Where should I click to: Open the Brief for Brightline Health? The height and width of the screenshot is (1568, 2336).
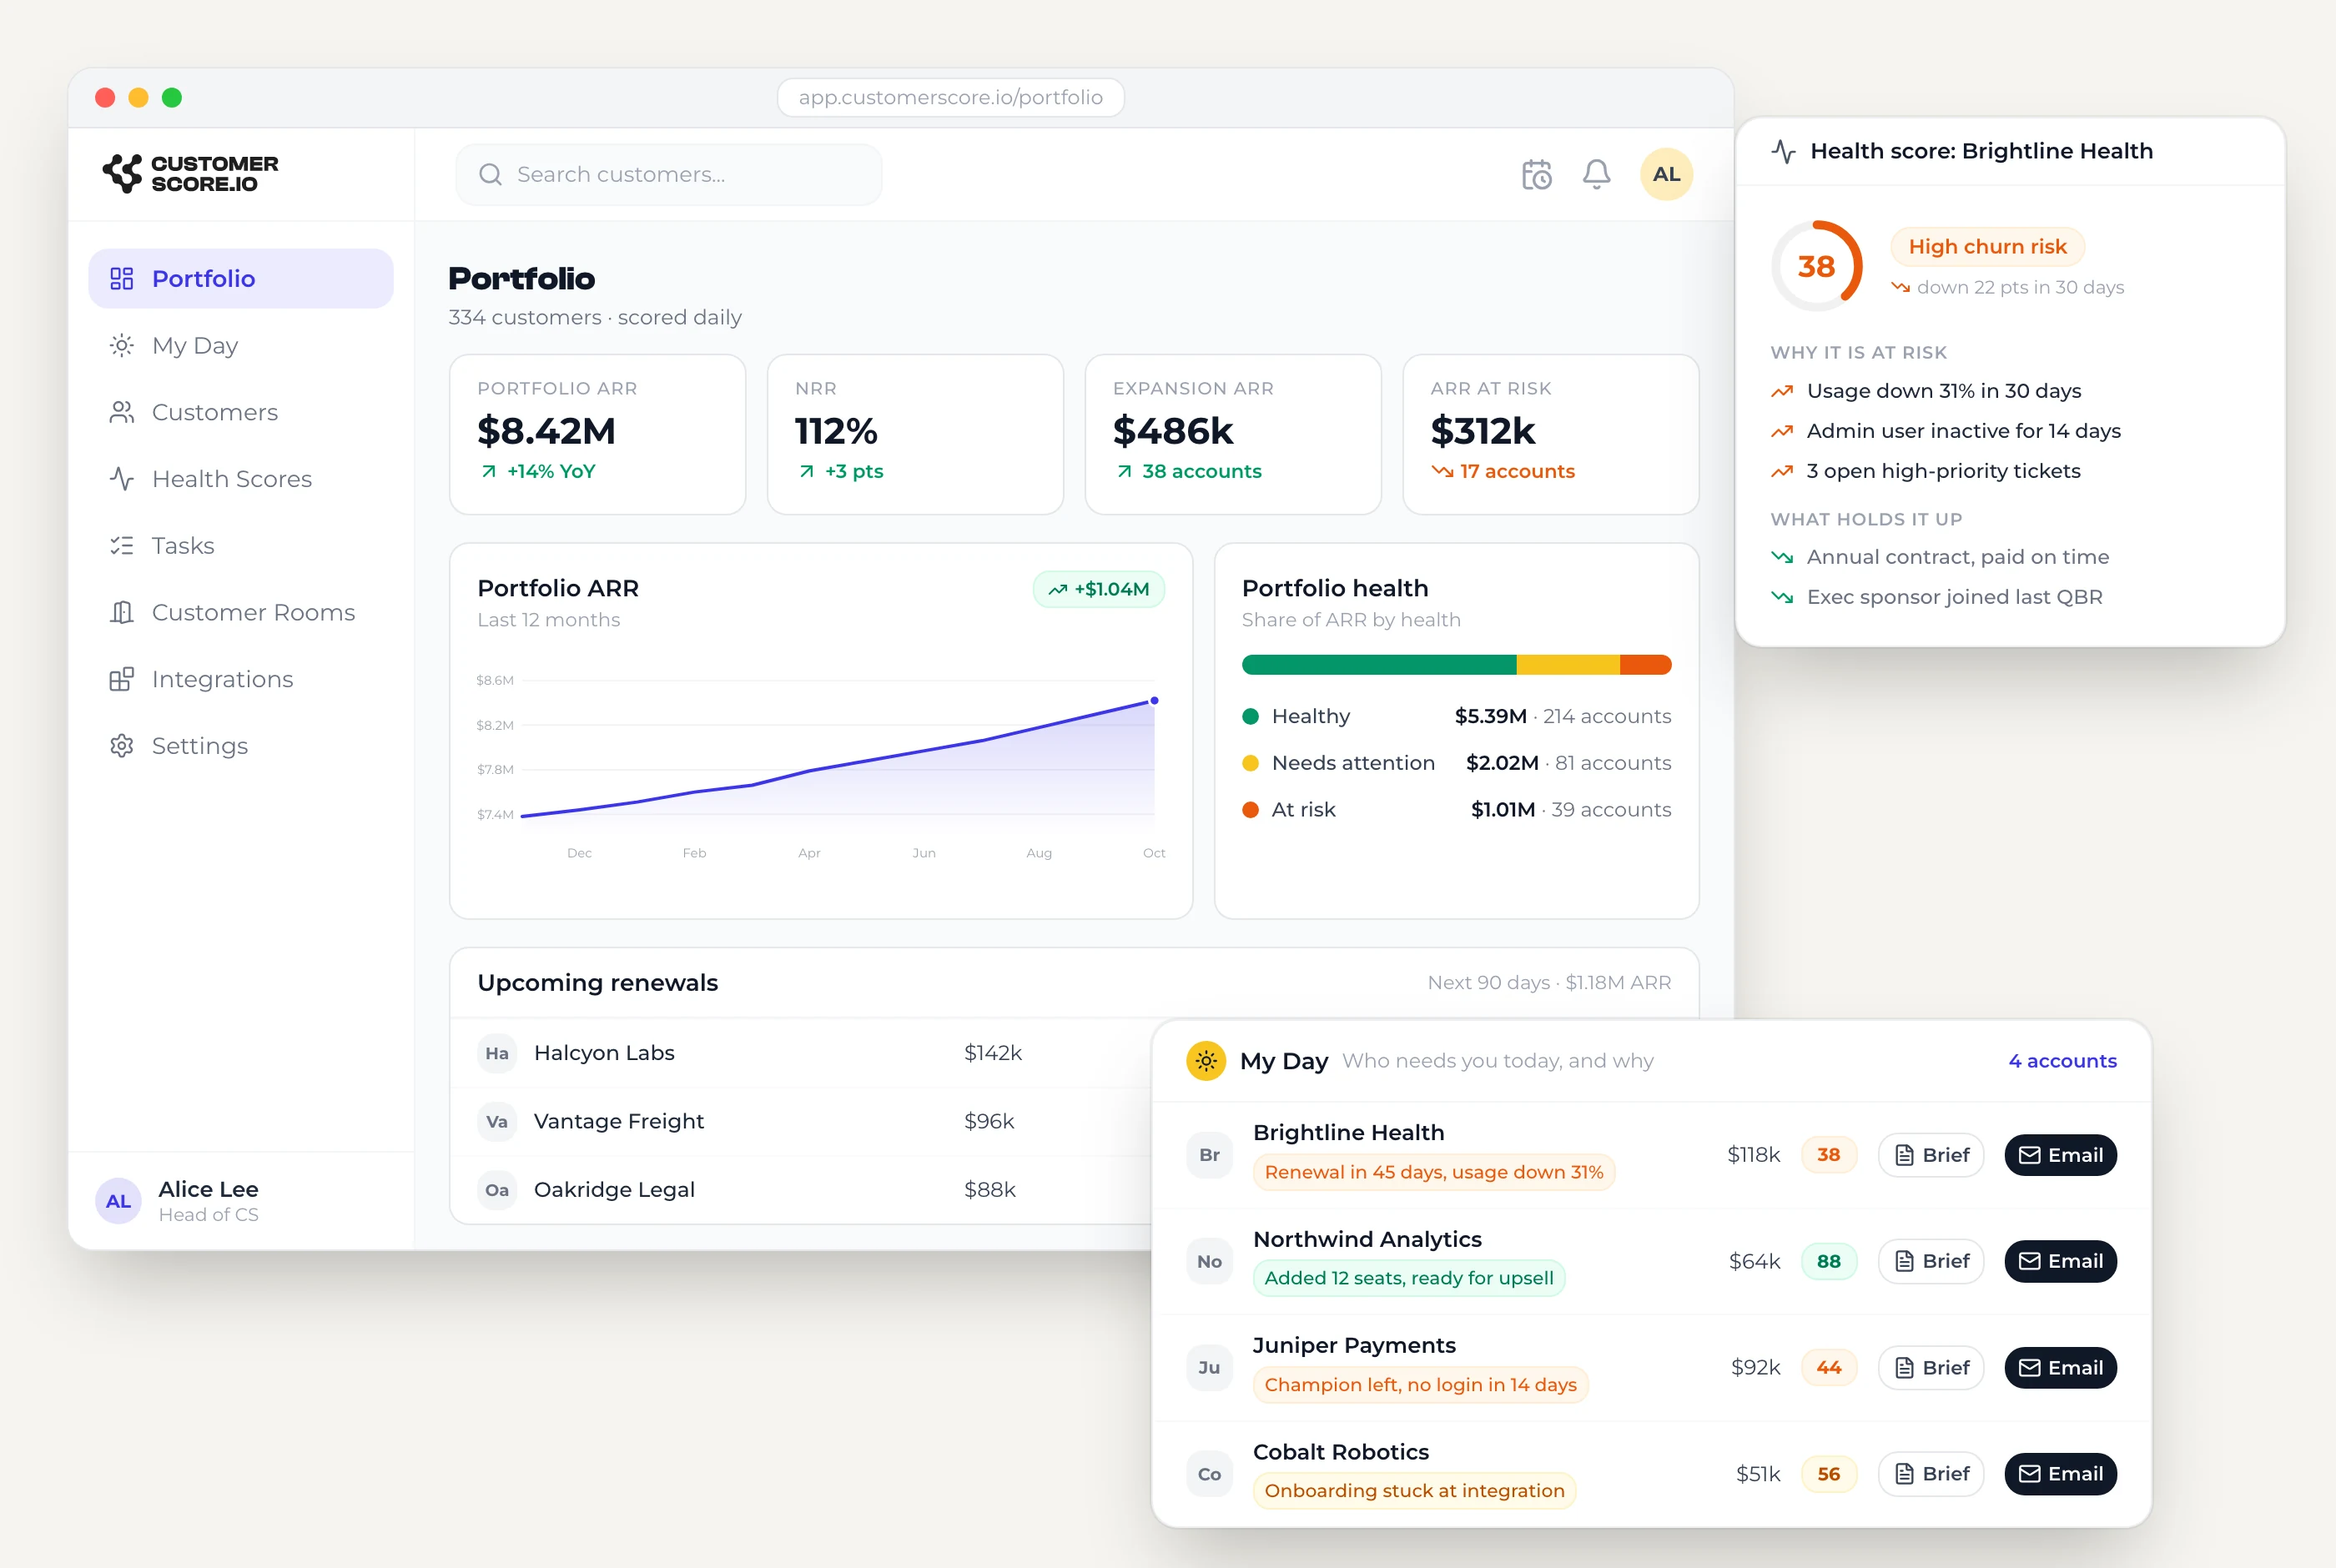click(x=1931, y=1155)
